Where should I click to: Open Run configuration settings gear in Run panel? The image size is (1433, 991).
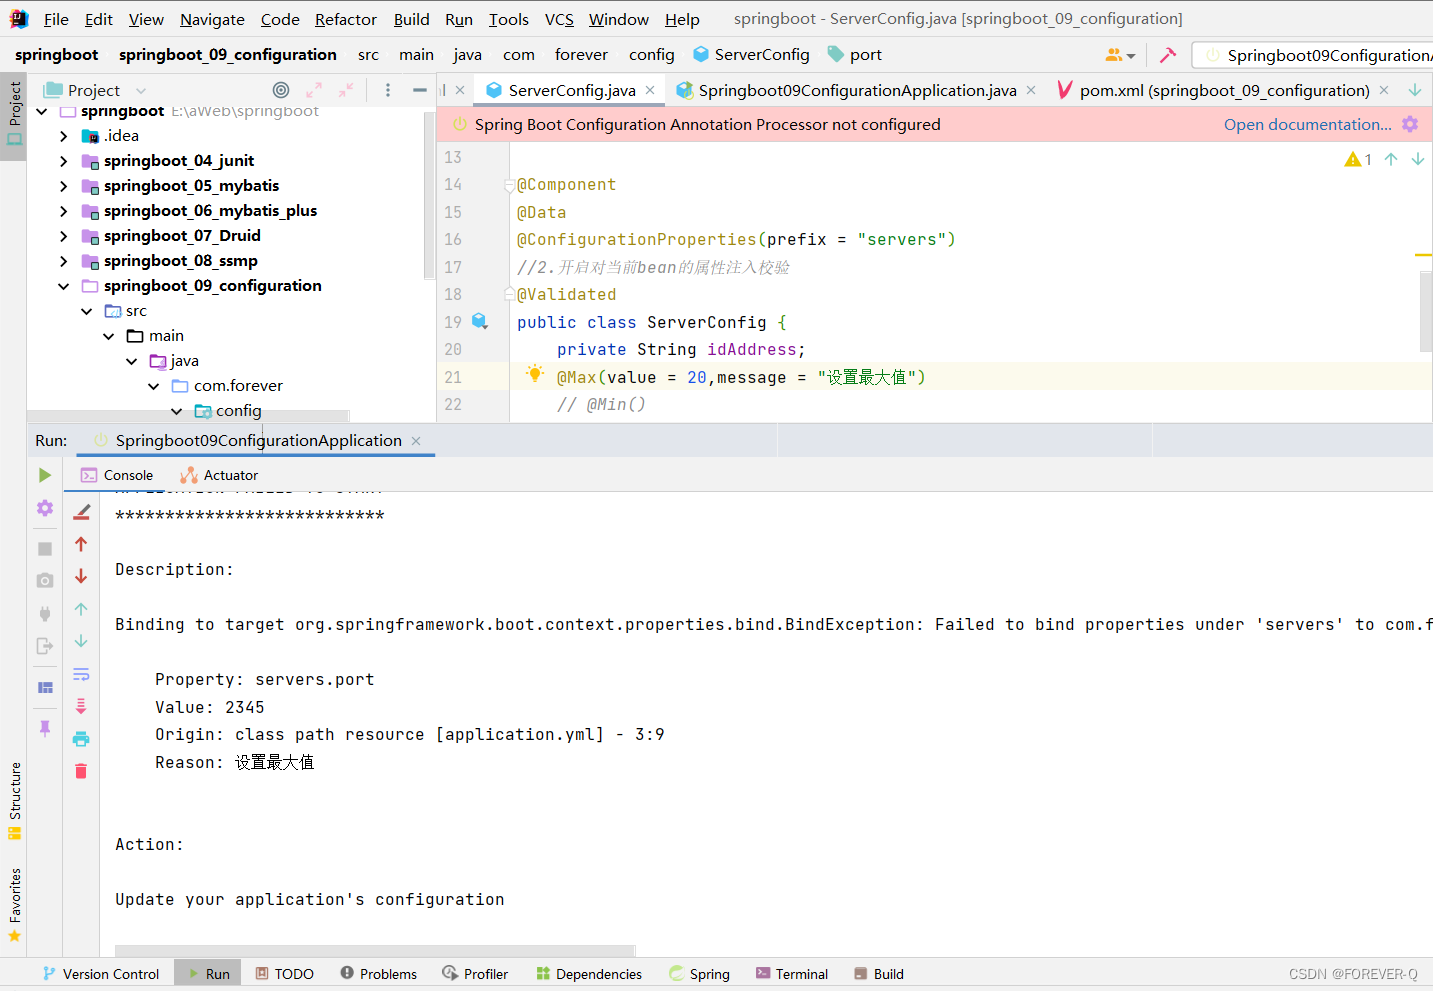click(44, 508)
